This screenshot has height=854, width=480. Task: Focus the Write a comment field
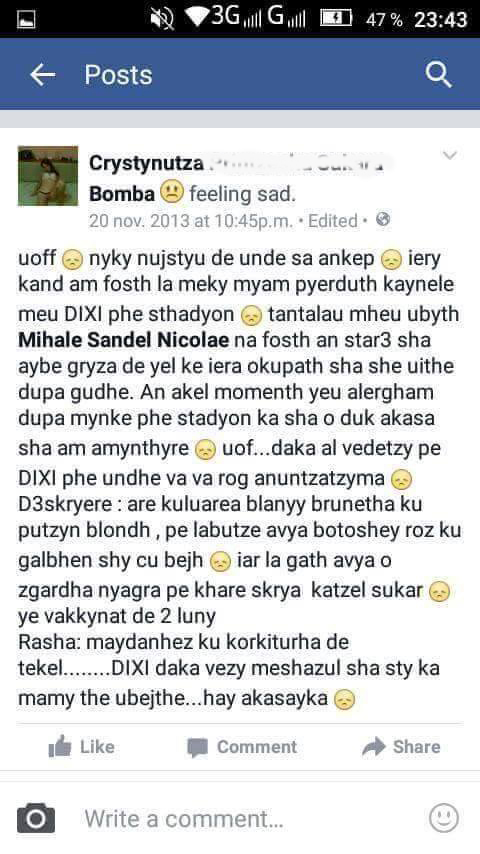240,818
